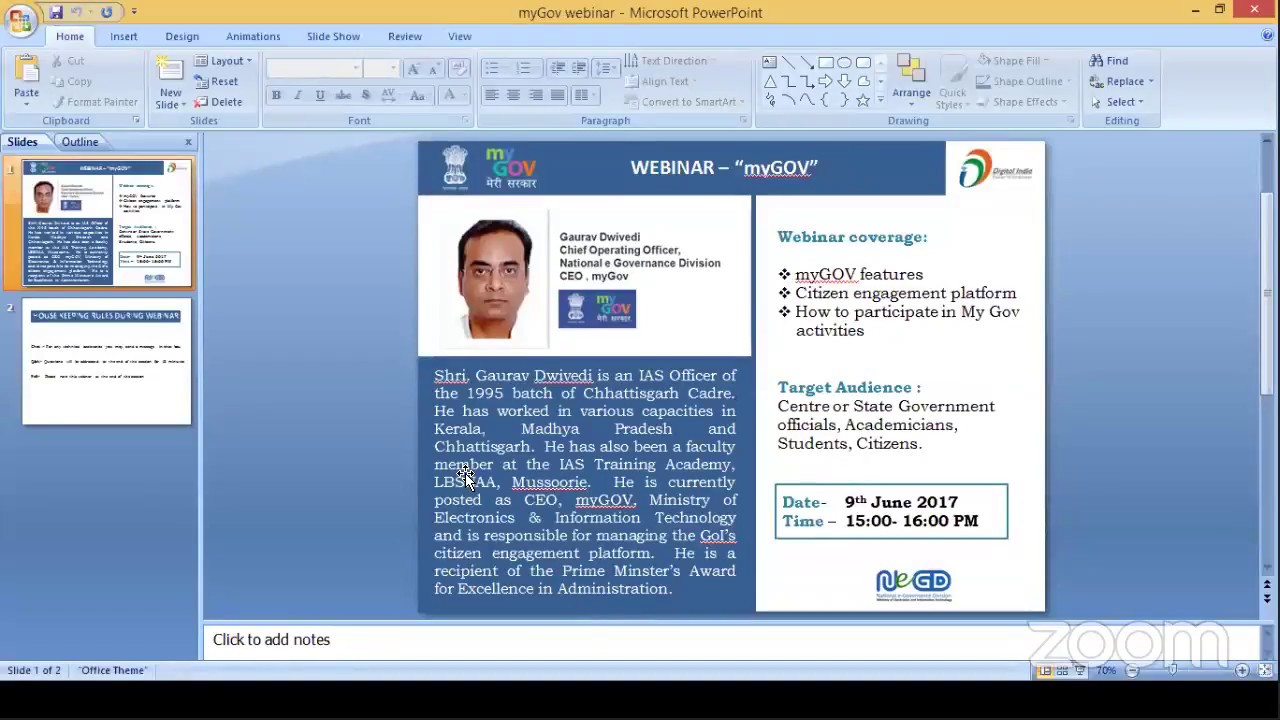Image resolution: width=1280 pixels, height=720 pixels.
Task: Open the Layout dropdown
Action: click(x=223, y=61)
